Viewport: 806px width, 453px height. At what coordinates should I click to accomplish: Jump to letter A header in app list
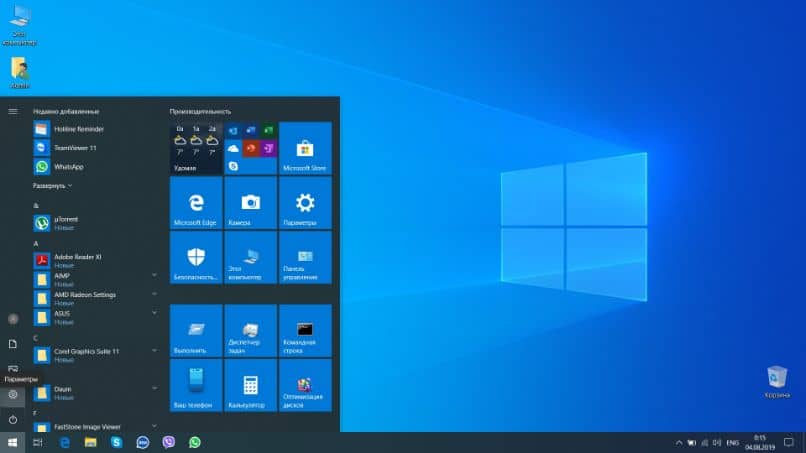pyautogui.click(x=35, y=243)
